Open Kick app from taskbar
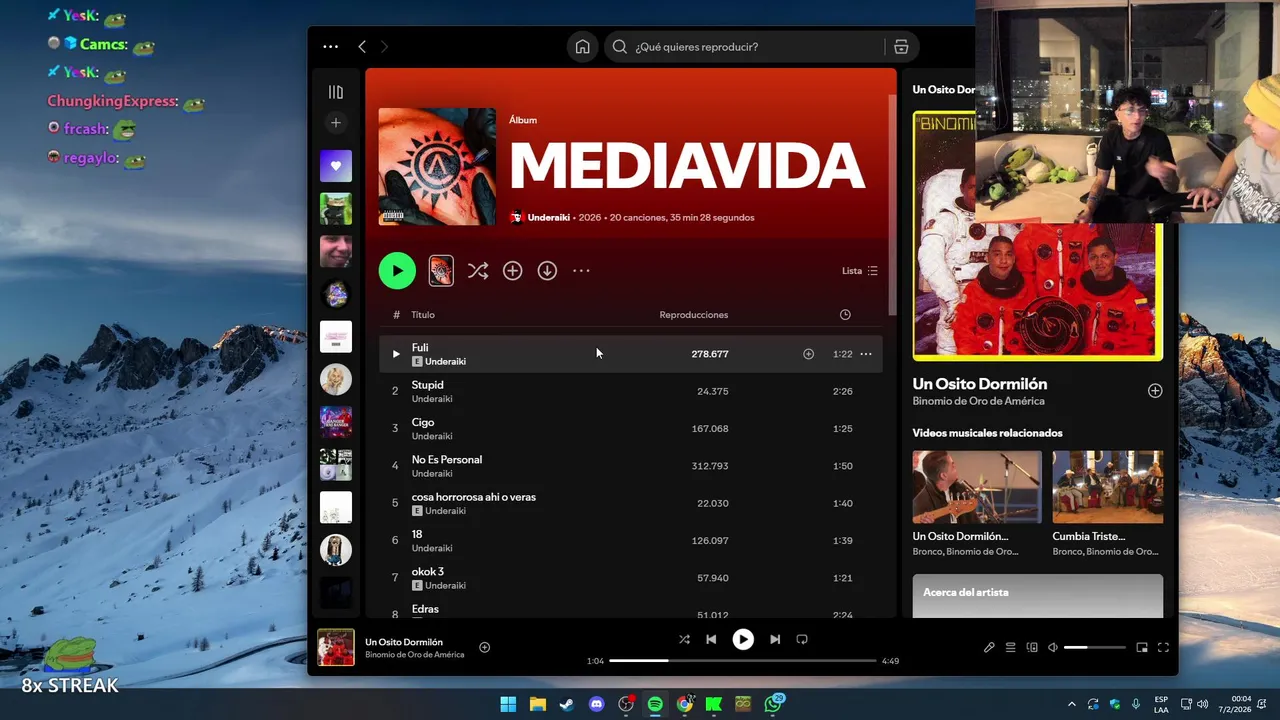The image size is (1280, 720). click(714, 704)
